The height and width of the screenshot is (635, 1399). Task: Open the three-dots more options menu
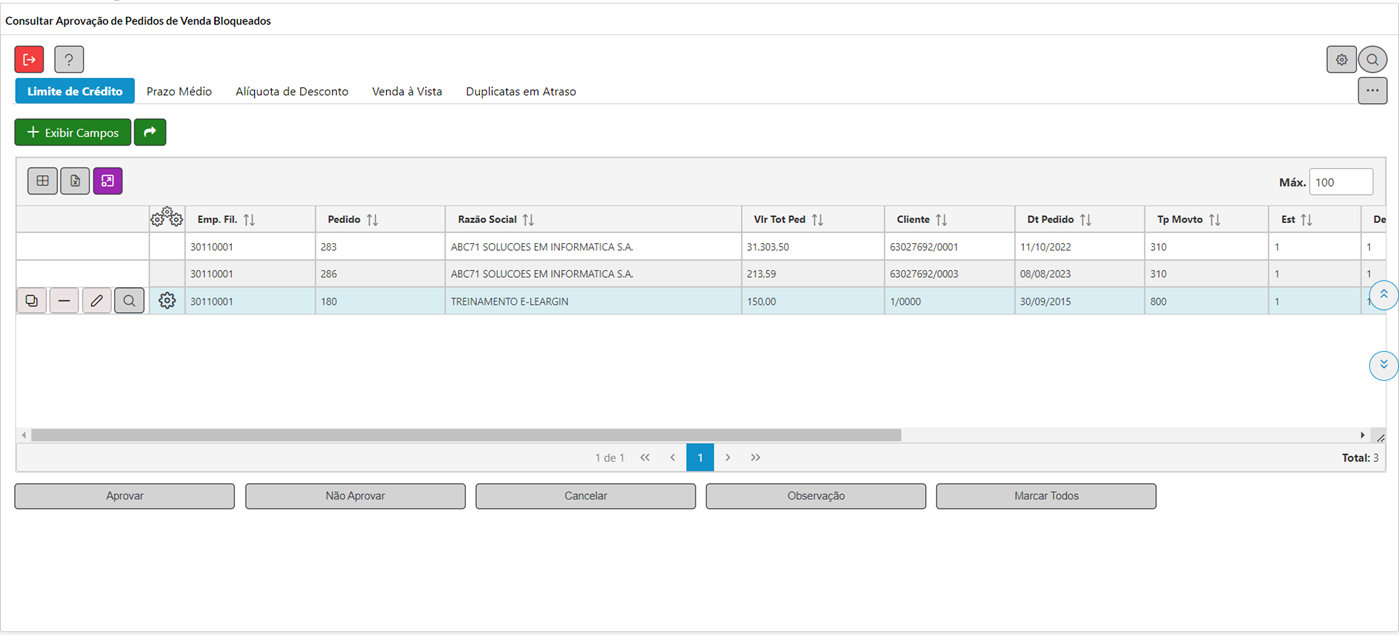[1372, 91]
